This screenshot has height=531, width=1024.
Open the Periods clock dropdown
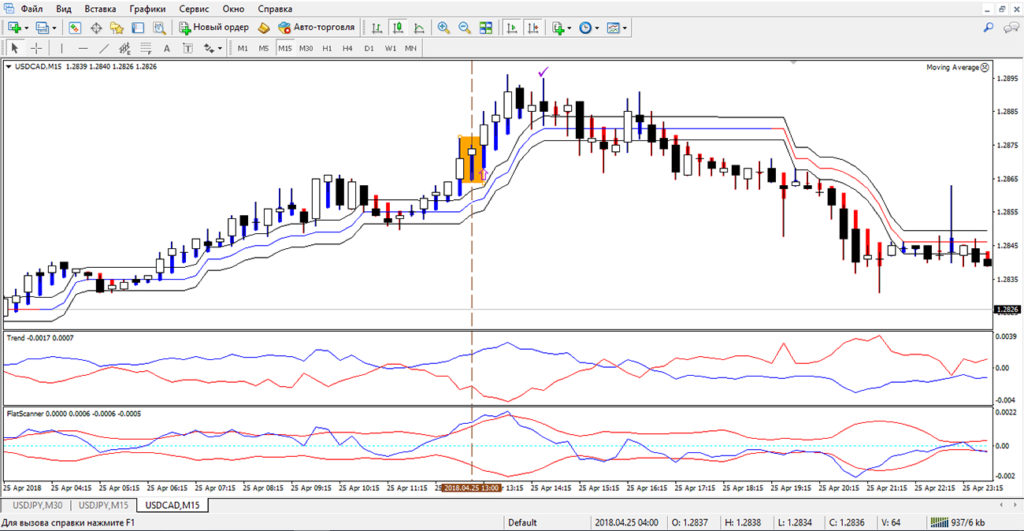pos(589,28)
